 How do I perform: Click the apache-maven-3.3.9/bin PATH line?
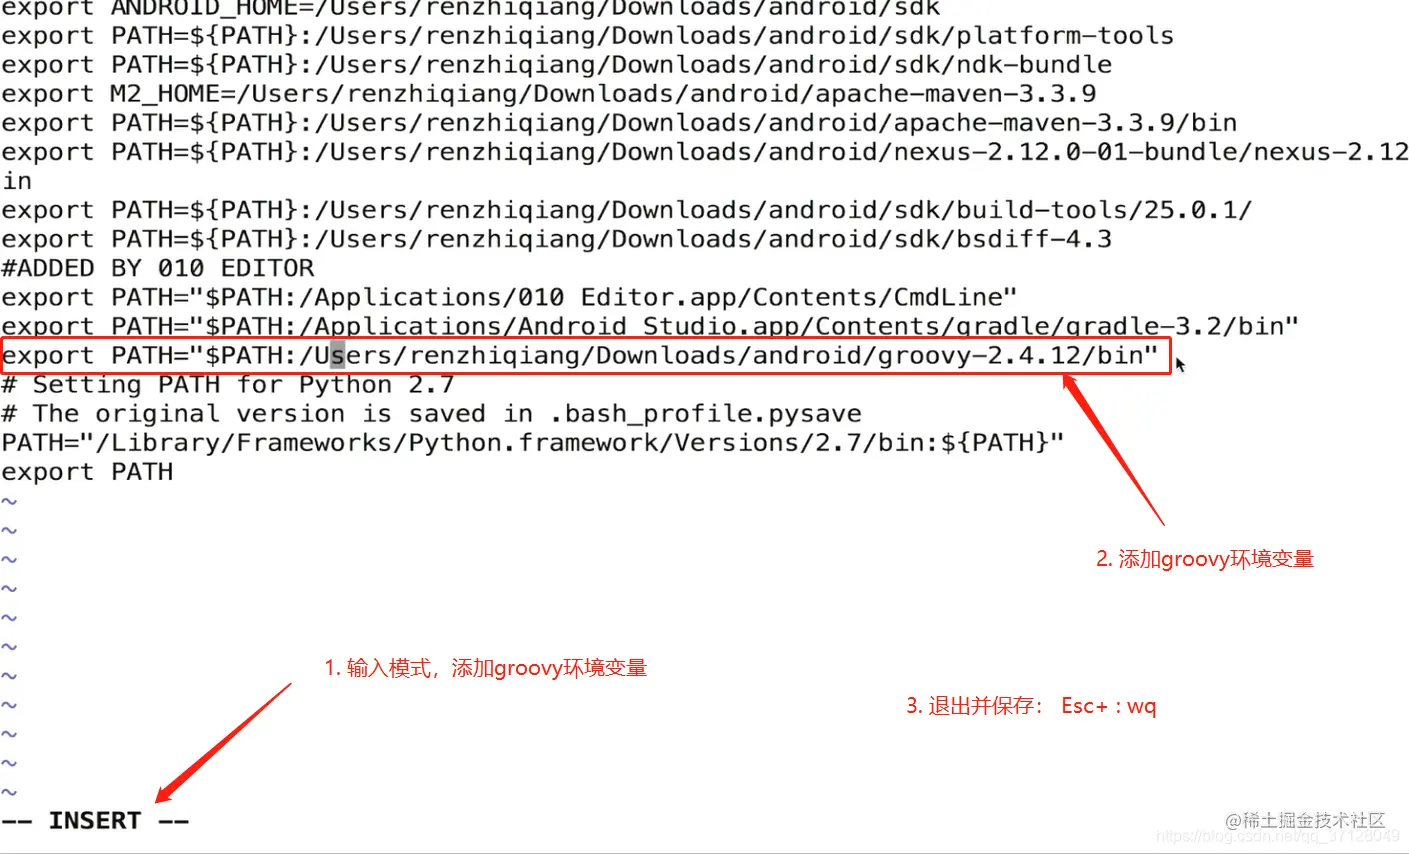(619, 123)
